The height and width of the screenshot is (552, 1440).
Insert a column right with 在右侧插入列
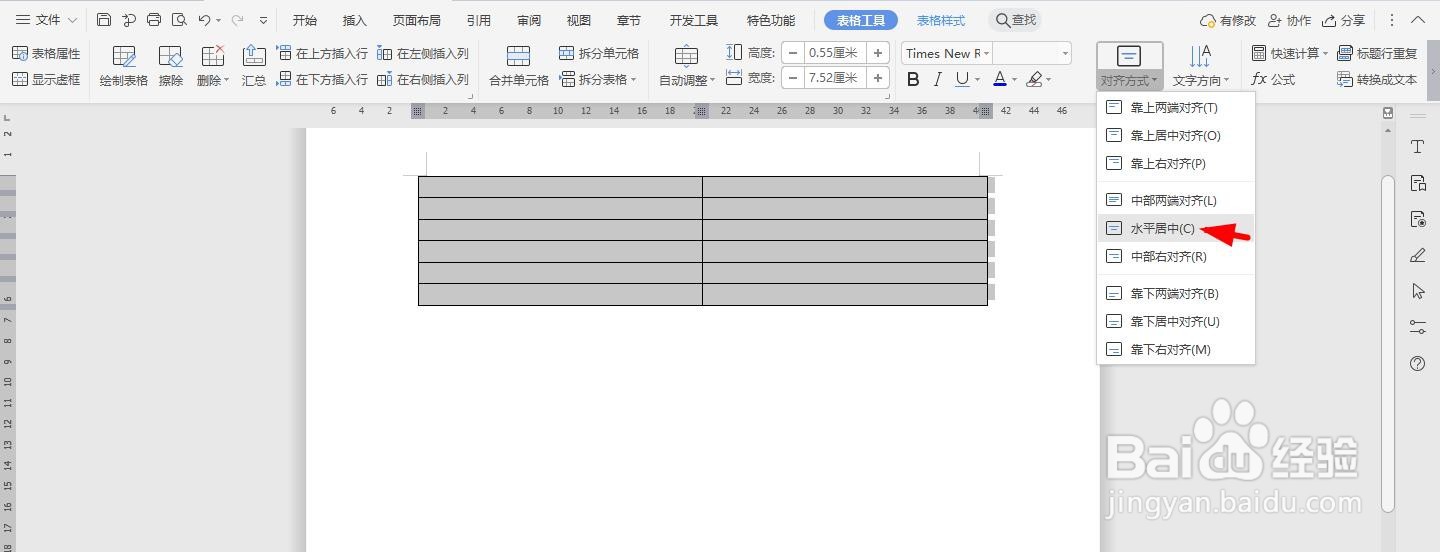coord(423,80)
